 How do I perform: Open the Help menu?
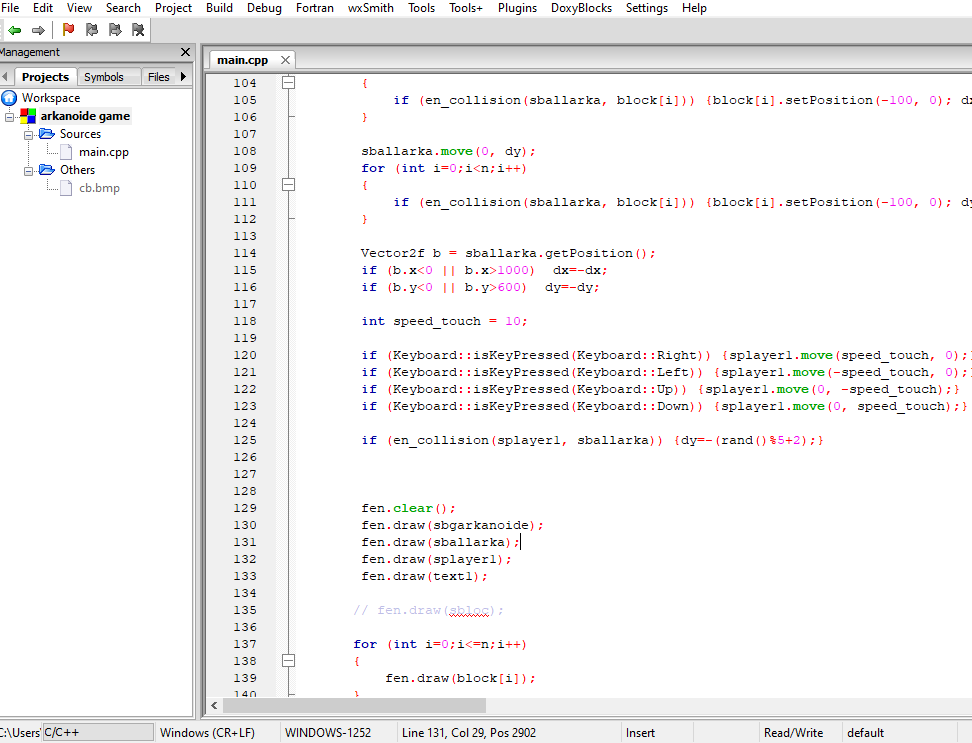tap(694, 8)
